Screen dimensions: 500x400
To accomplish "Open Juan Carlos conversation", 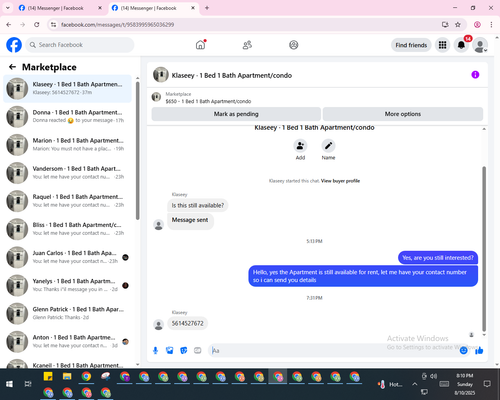I will pyautogui.click(x=67, y=257).
